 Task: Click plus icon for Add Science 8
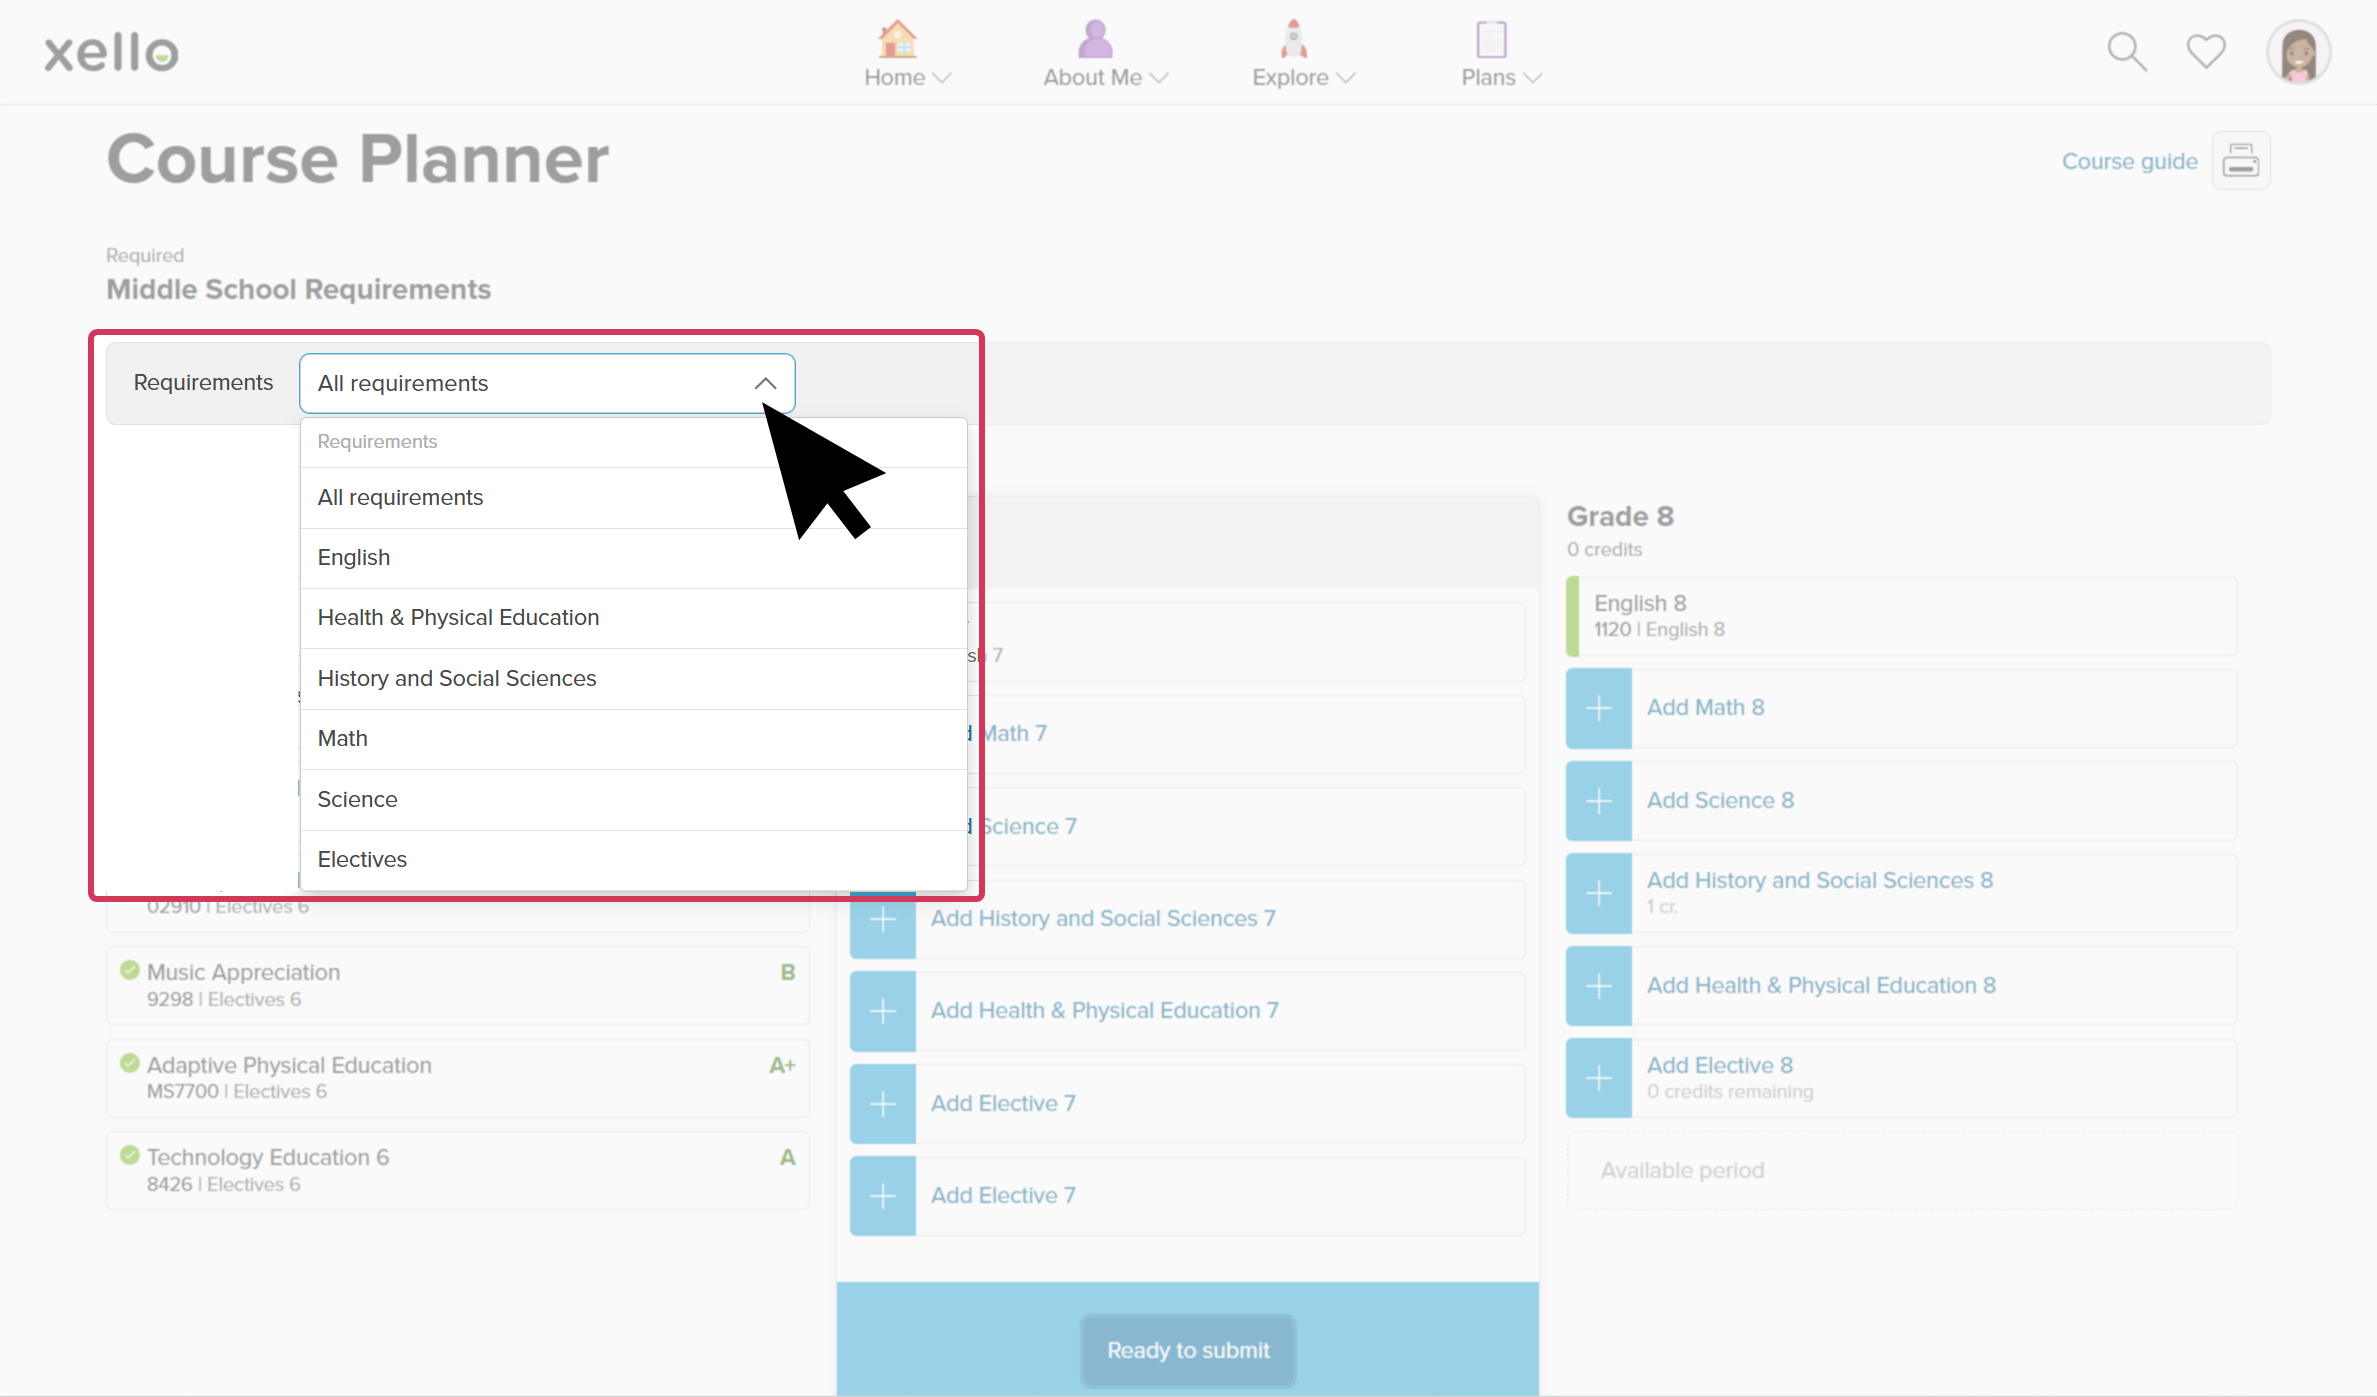[1599, 801]
